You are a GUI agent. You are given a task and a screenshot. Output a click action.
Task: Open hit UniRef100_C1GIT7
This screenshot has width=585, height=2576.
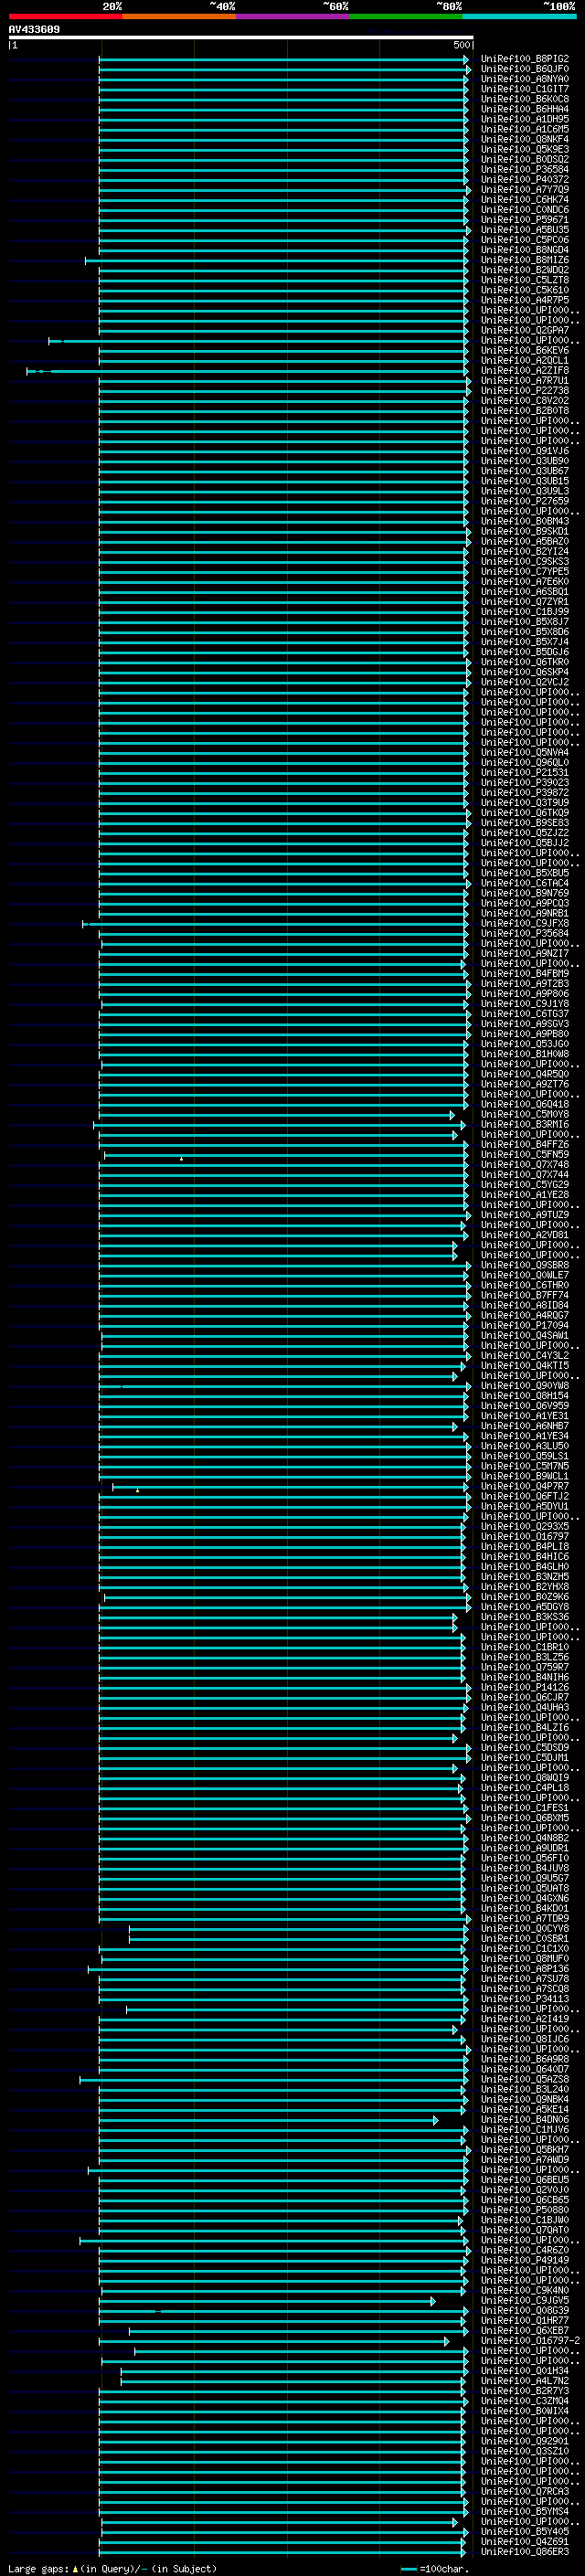525,89
